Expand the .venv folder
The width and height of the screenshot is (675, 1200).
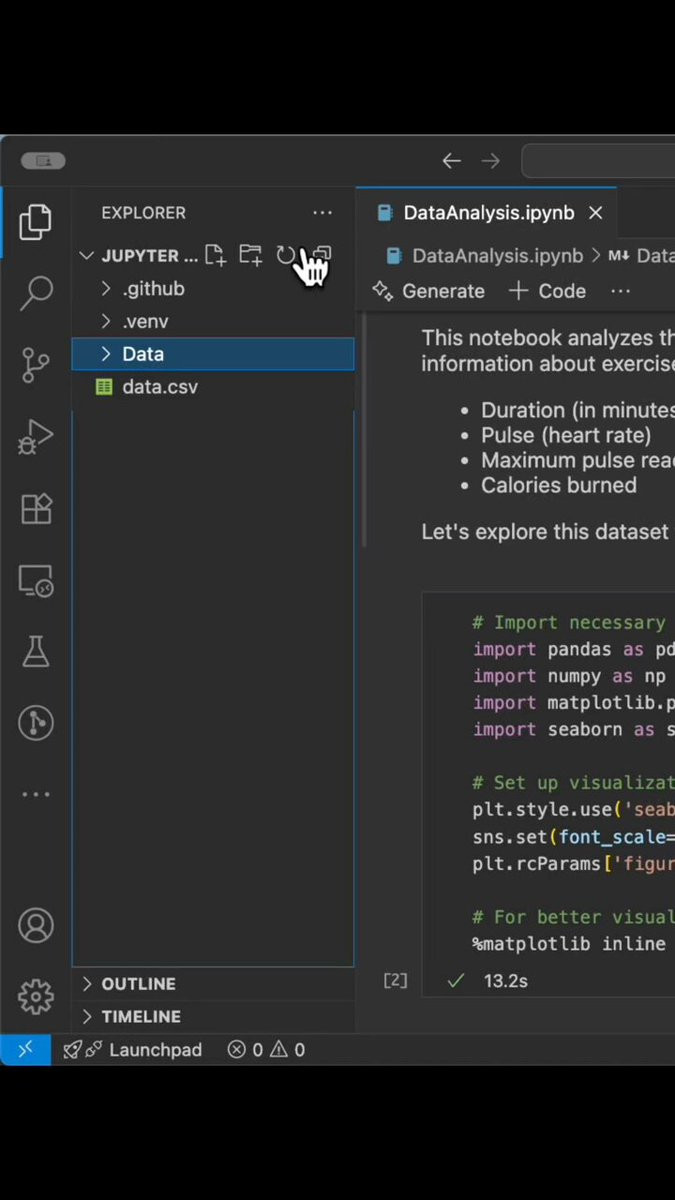coord(212,322)
